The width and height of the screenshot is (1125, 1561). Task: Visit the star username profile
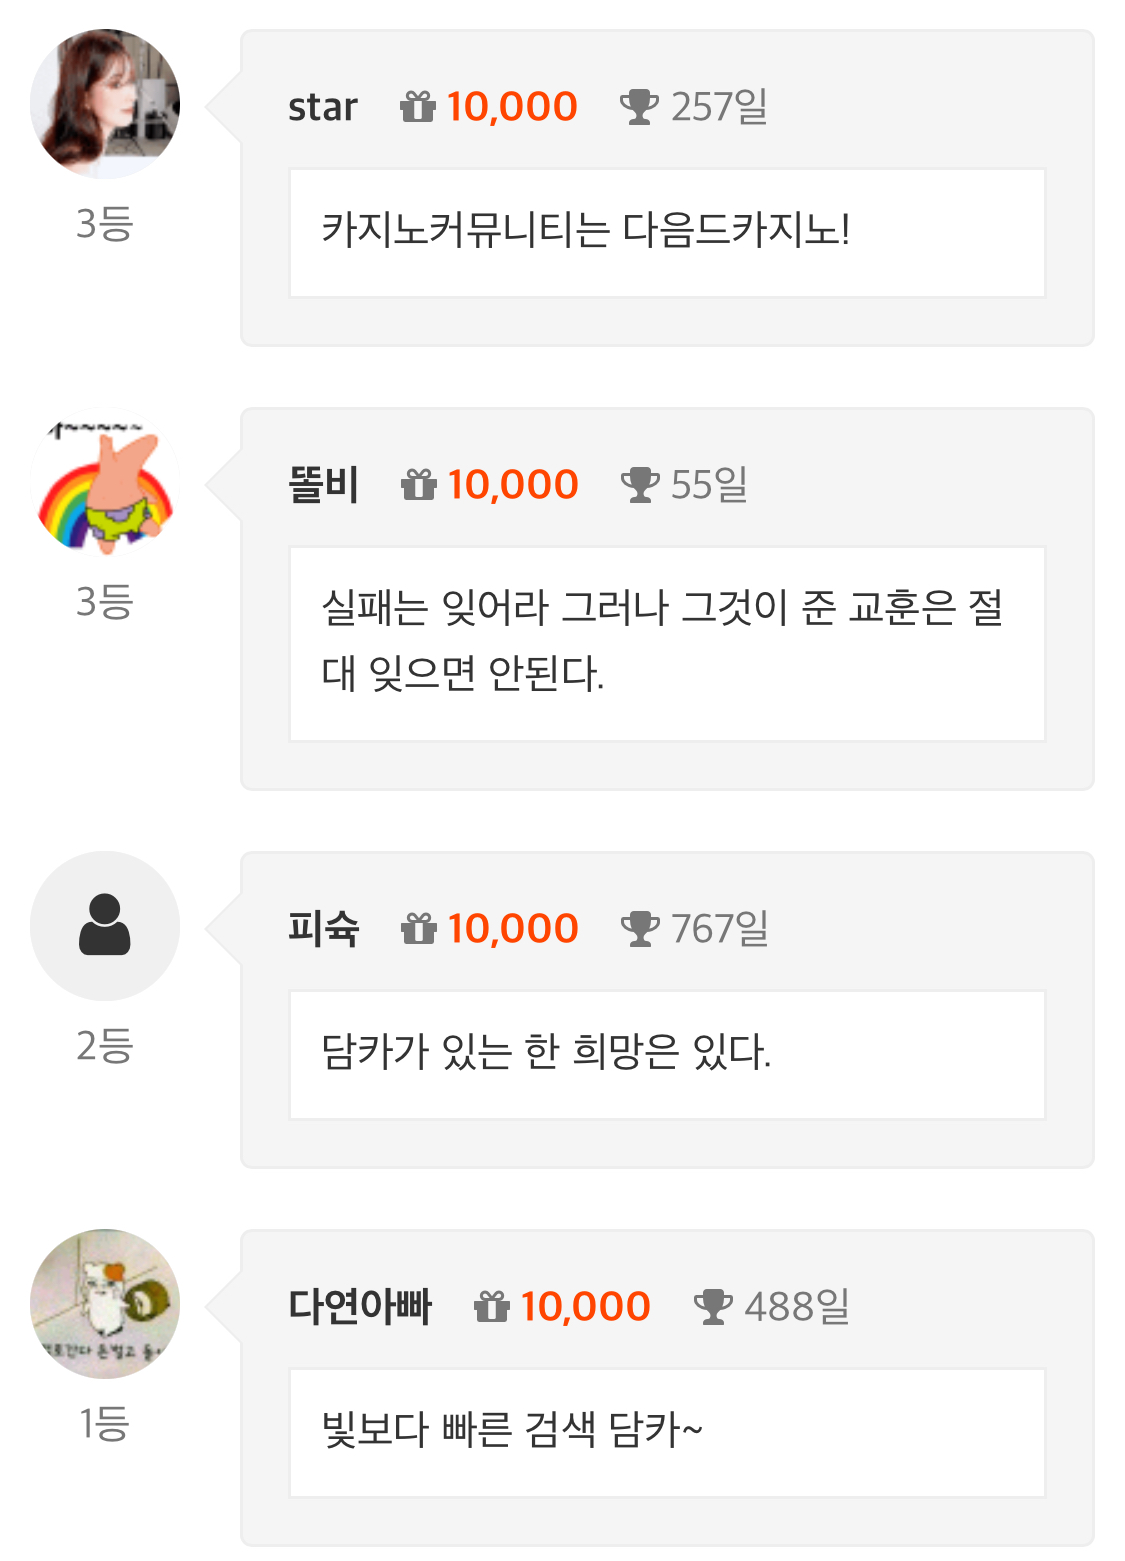[x=322, y=107]
